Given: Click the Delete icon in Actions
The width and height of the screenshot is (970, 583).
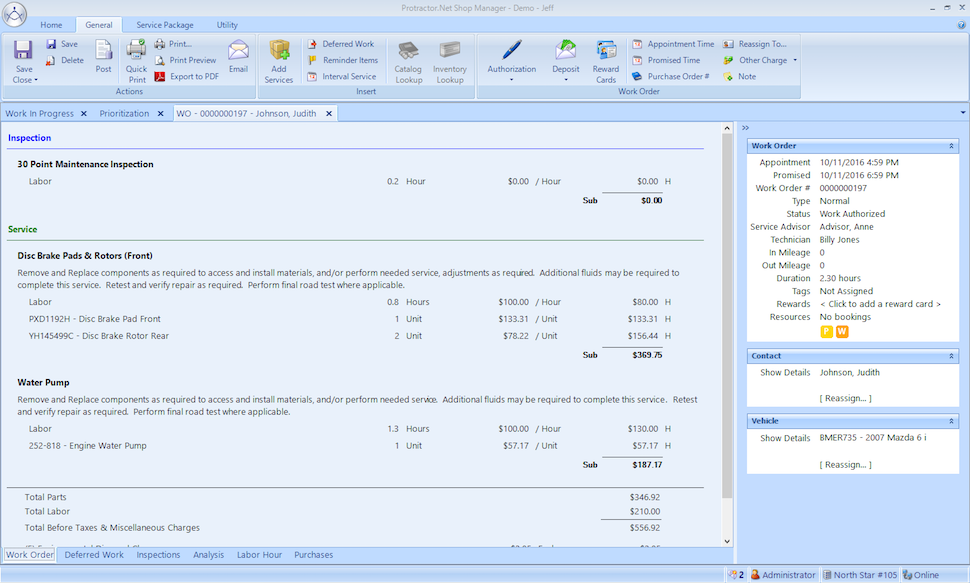Looking at the screenshot, I should (51, 60).
